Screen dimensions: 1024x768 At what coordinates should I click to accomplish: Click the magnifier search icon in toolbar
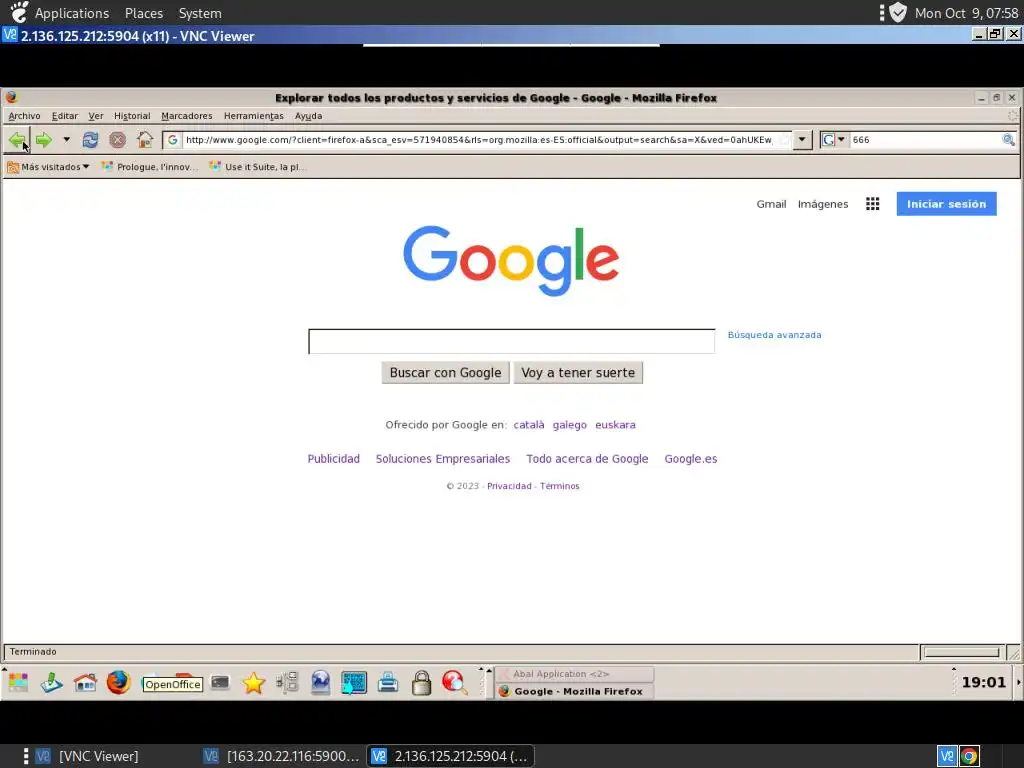[x=1008, y=140]
